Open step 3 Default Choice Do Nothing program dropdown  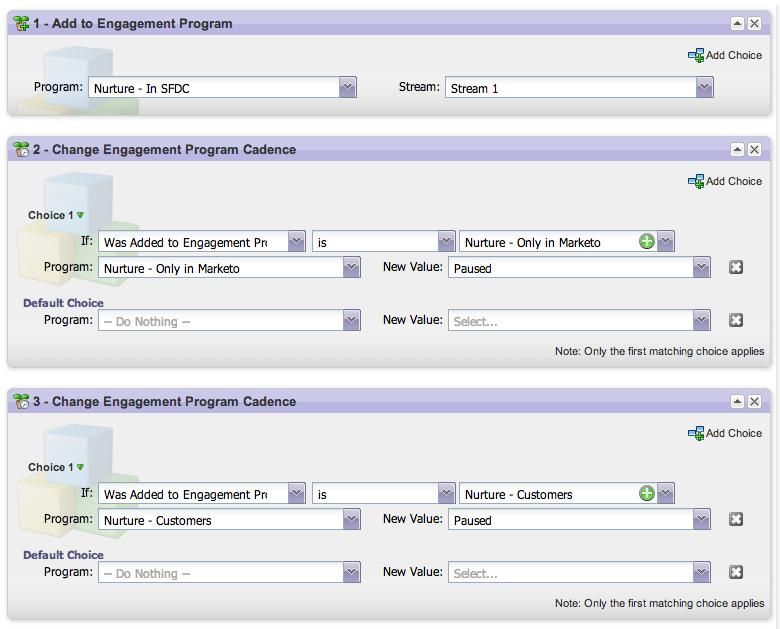[x=351, y=572]
